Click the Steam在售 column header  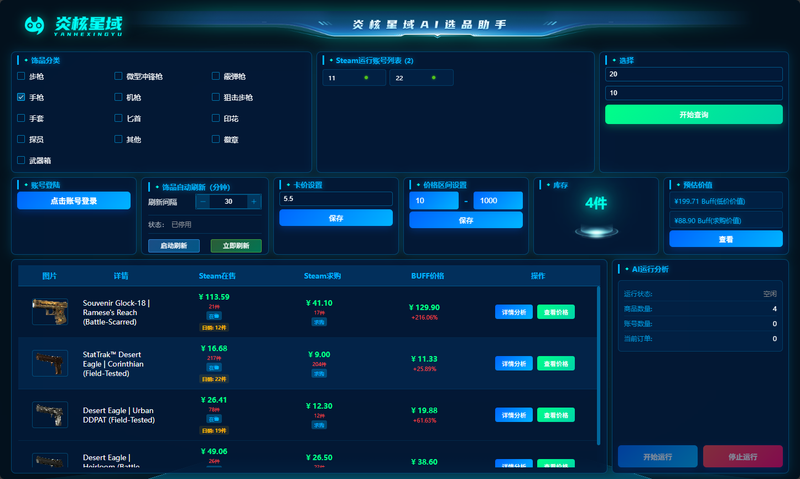(217, 275)
